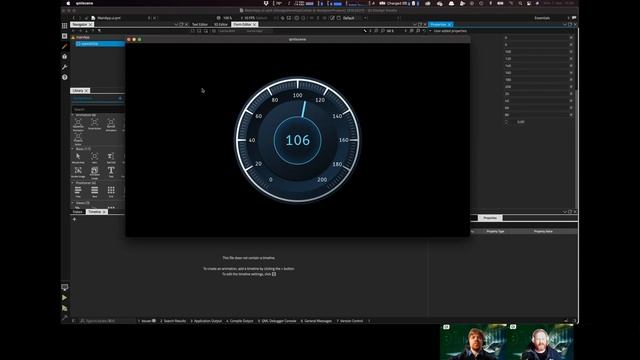Collapse the User added properties section
Viewport: 640px width, 360px height.
(x=430, y=31)
